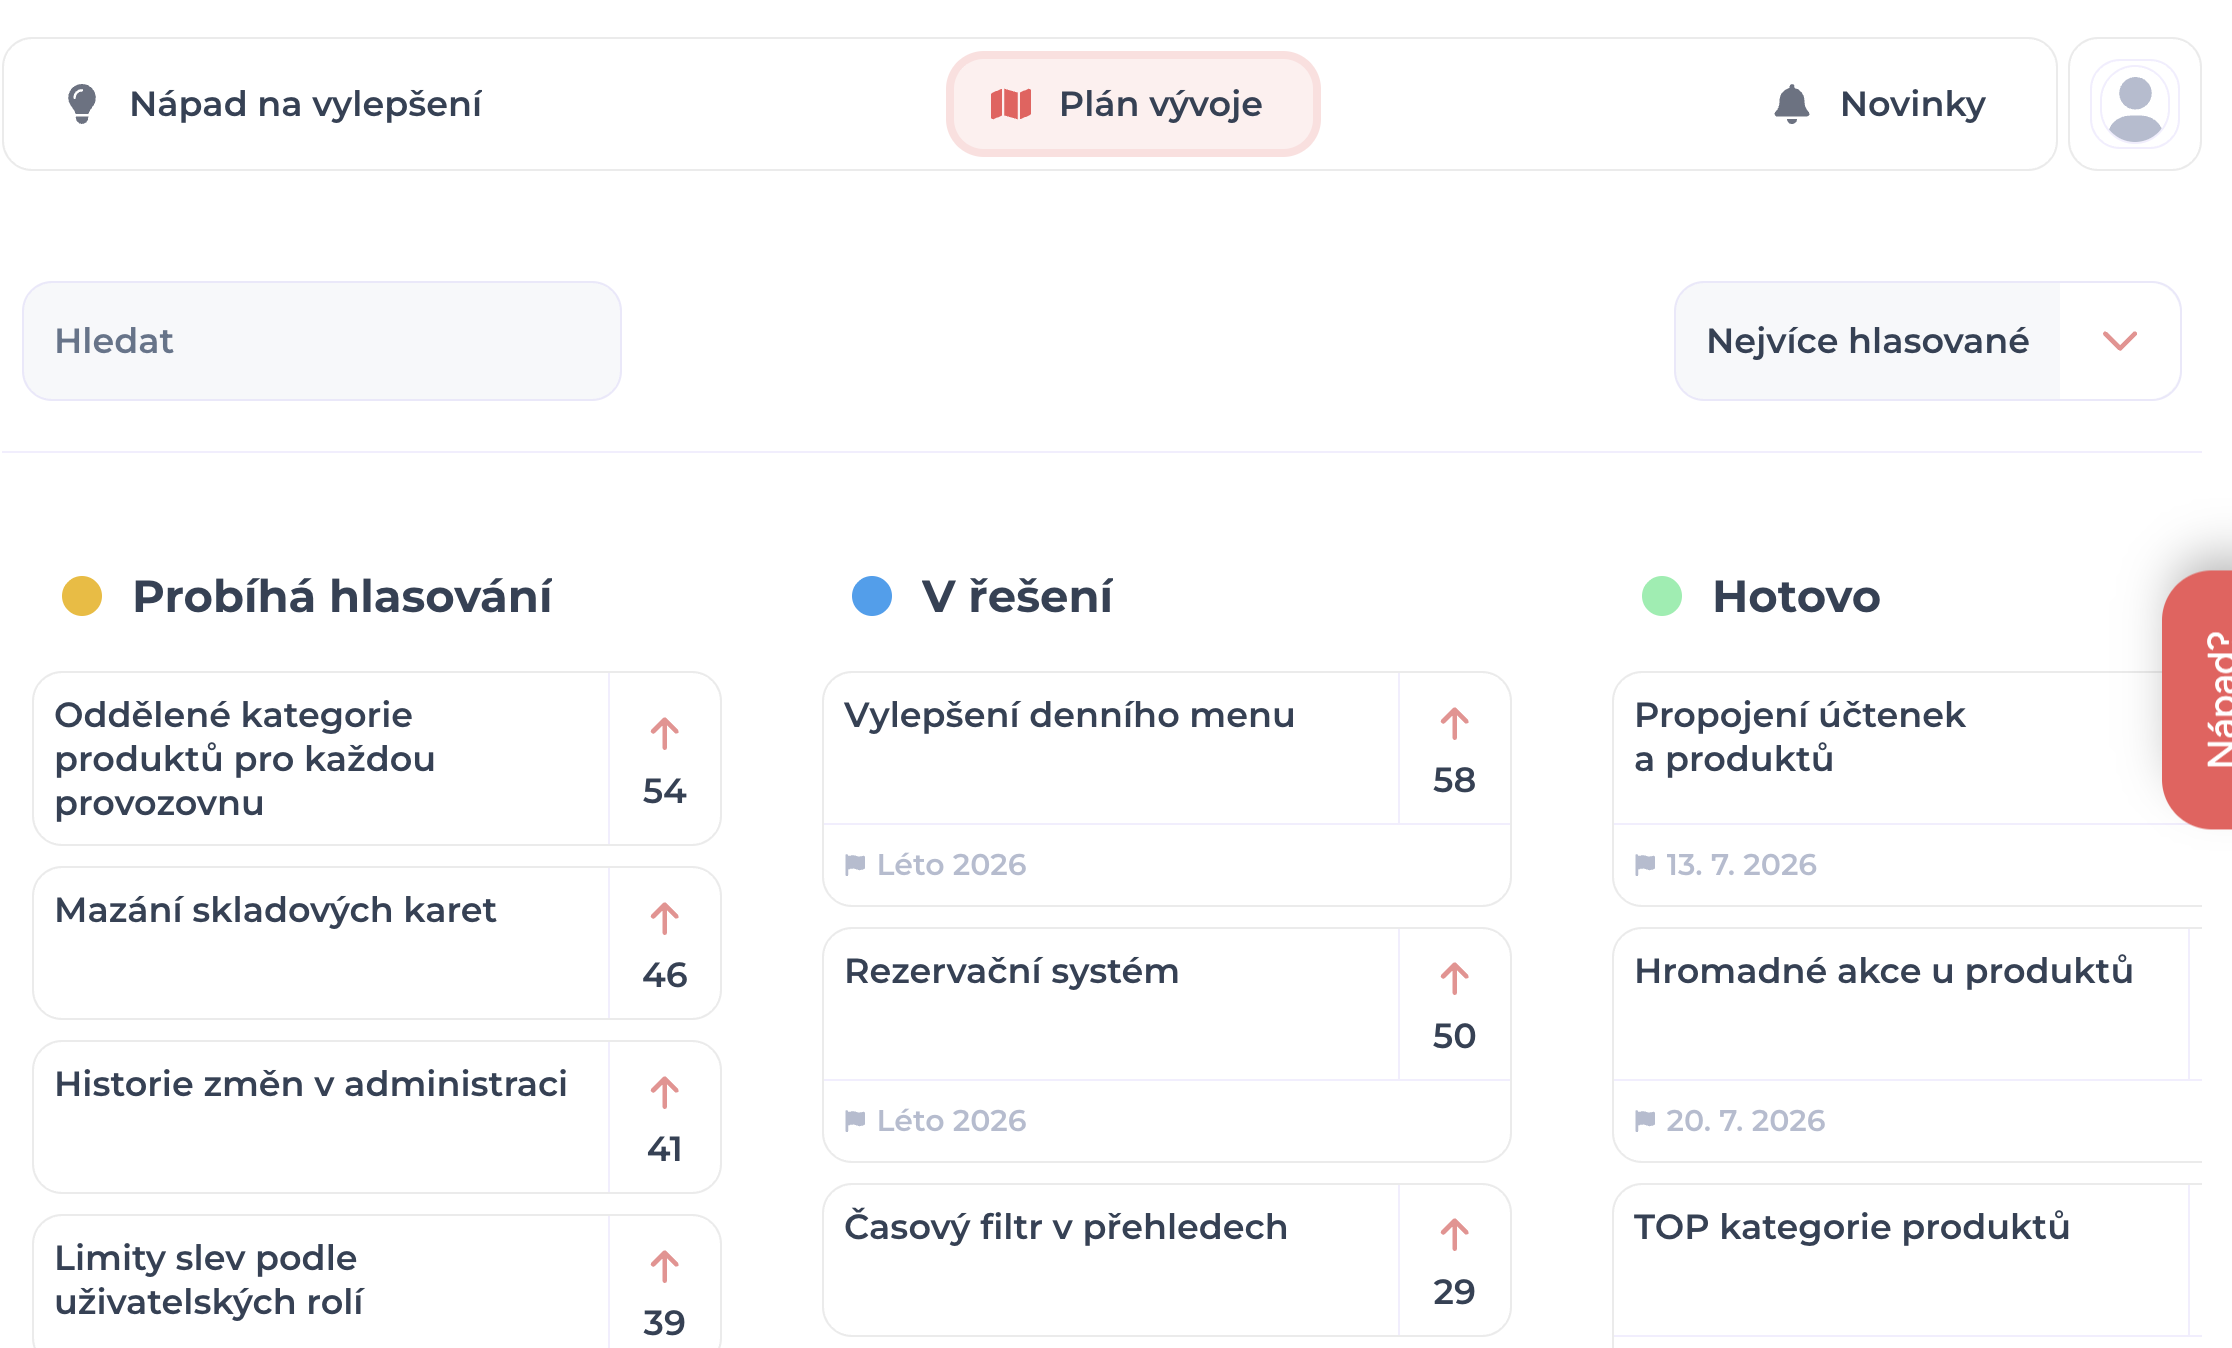Upvote 'Vylepšení denního menu' arrow

pyautogui.click(x=1454, y=723)
